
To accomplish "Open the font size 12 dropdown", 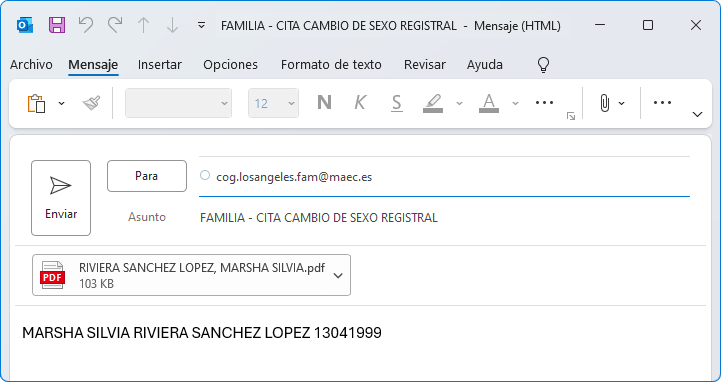I will [x=274, y=103].
